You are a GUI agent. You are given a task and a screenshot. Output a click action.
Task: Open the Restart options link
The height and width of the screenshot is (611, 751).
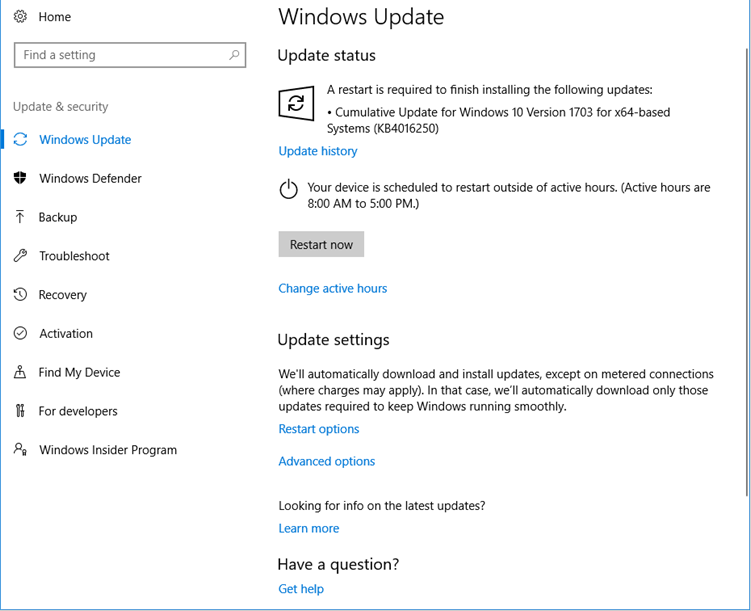coord(319,429)
